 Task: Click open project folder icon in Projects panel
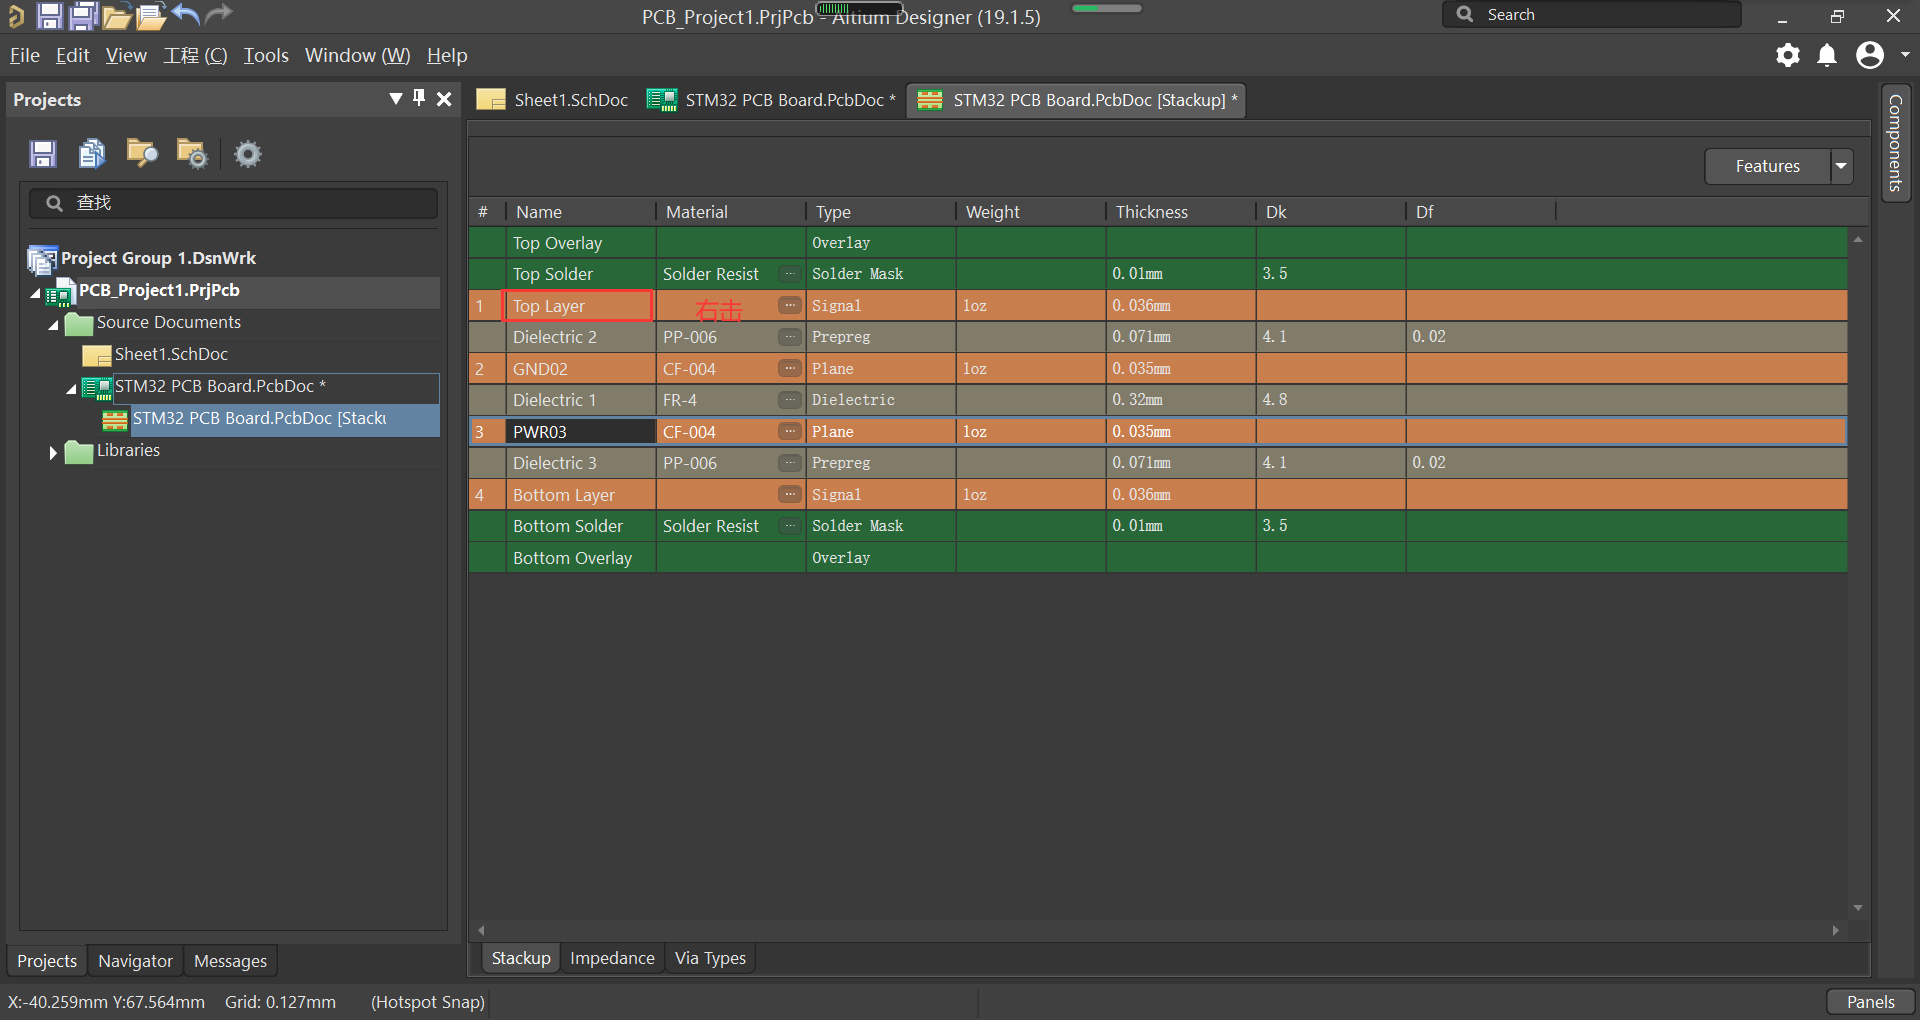point(142,153)
